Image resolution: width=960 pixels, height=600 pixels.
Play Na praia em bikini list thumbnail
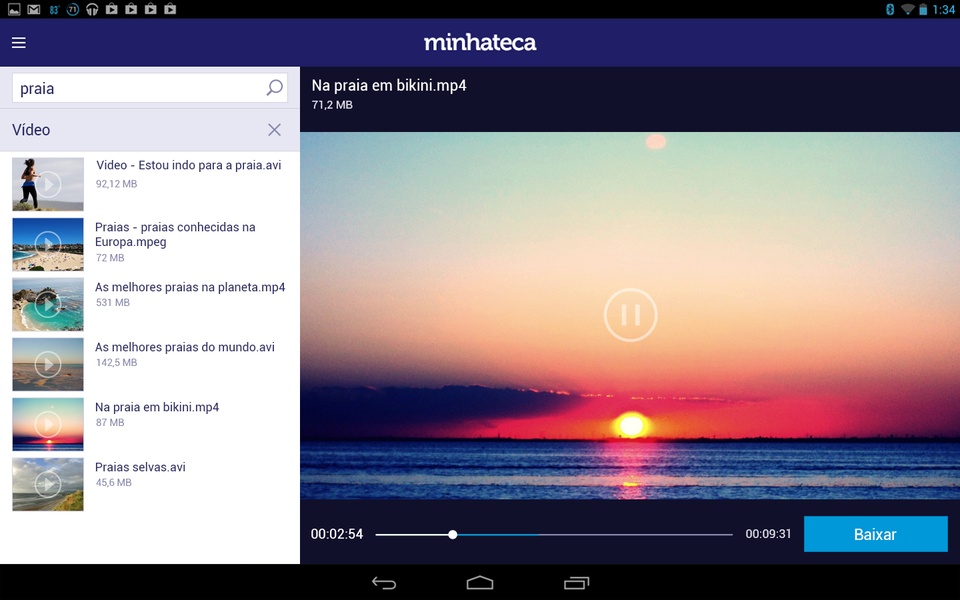point(48,424)
